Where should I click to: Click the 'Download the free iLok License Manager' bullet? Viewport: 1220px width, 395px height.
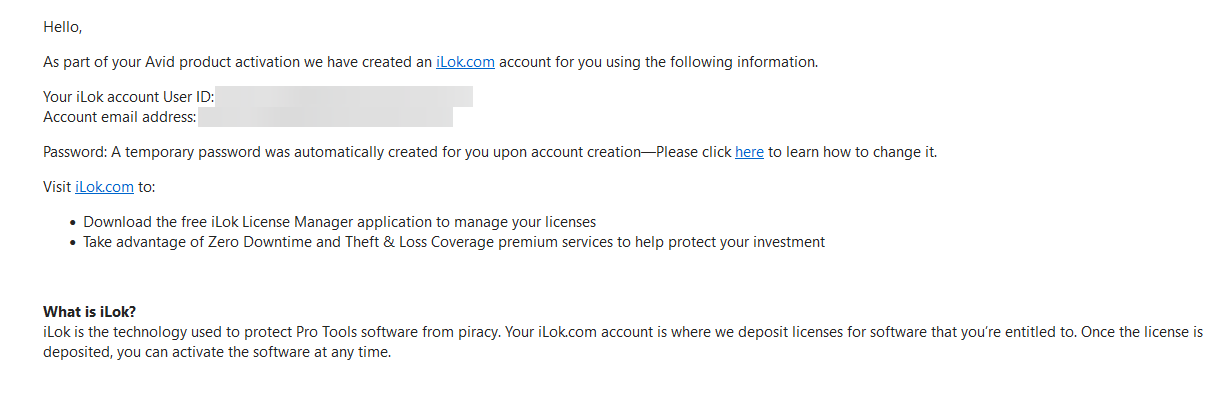[x=340, y=222]
